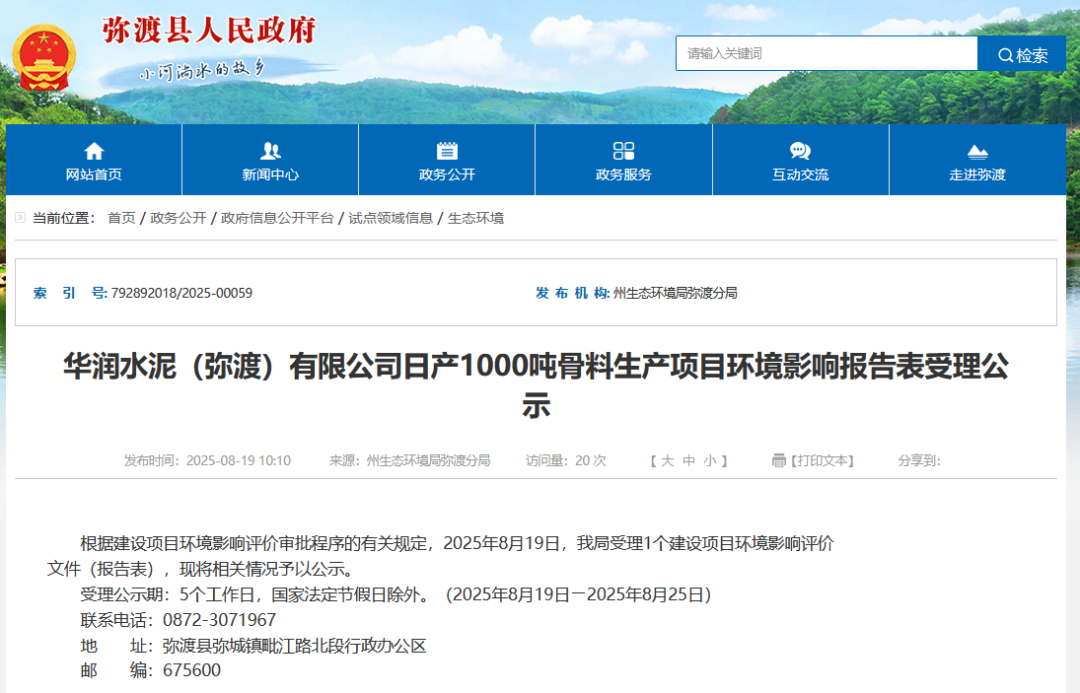
Task: Click the grid icon above 政务服务
Action: [623, 151]
